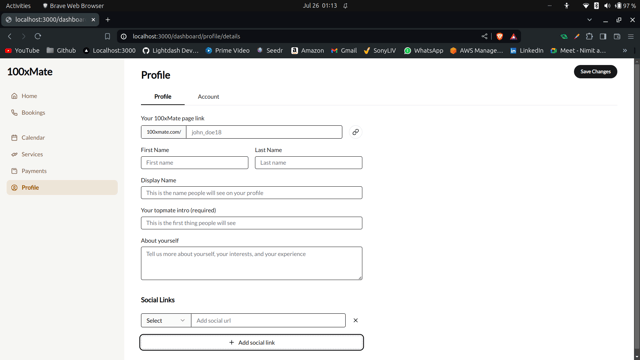View site information icon in address bar
This screenshot has height=360, width=640.
[124, 36]
